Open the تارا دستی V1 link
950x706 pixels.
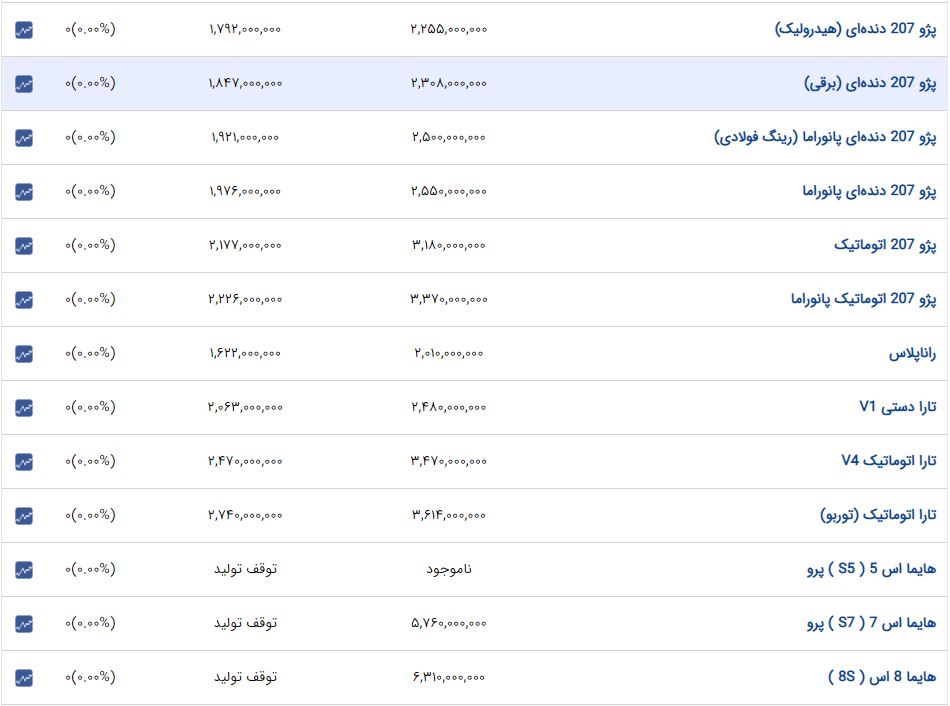coord(898,407)
